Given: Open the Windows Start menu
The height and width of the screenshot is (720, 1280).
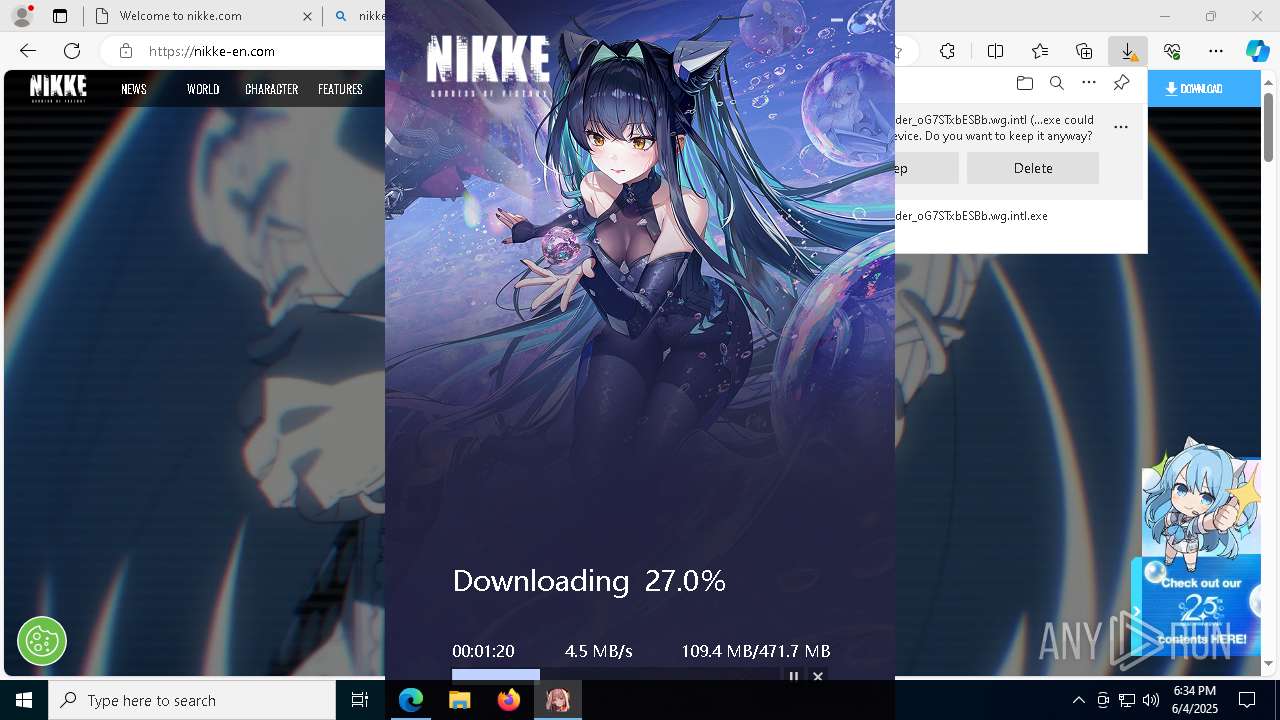Looking at the screenshot, I should (x=24, y=700).
